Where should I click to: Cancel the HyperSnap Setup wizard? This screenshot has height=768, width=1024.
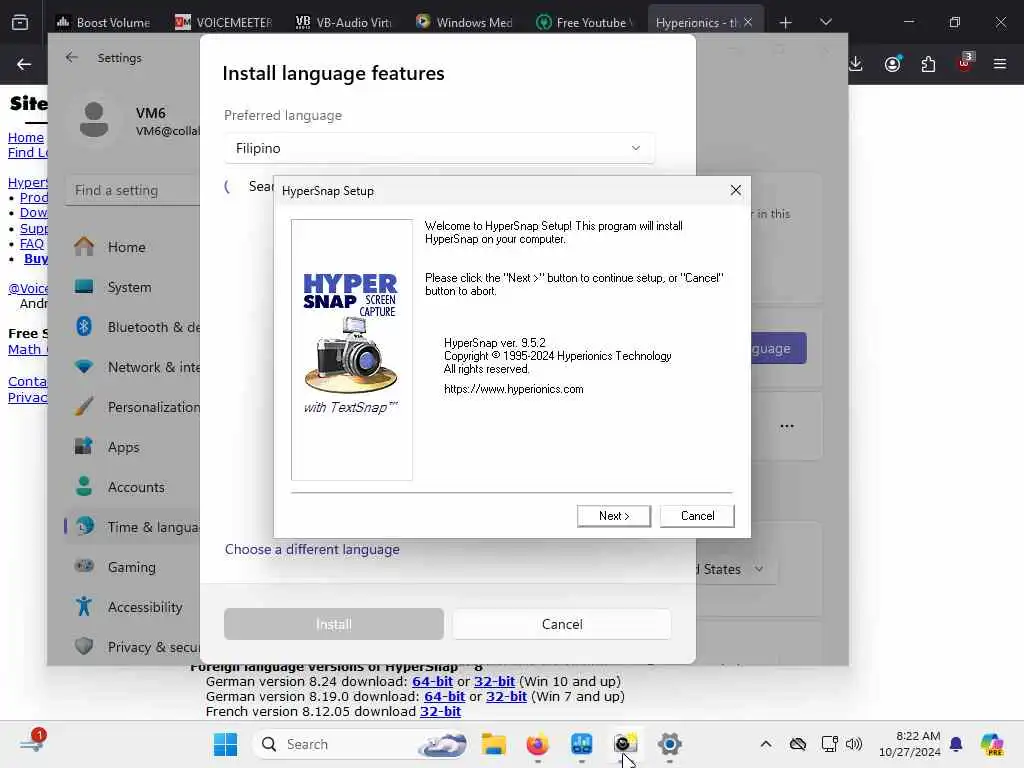(697, 516)
